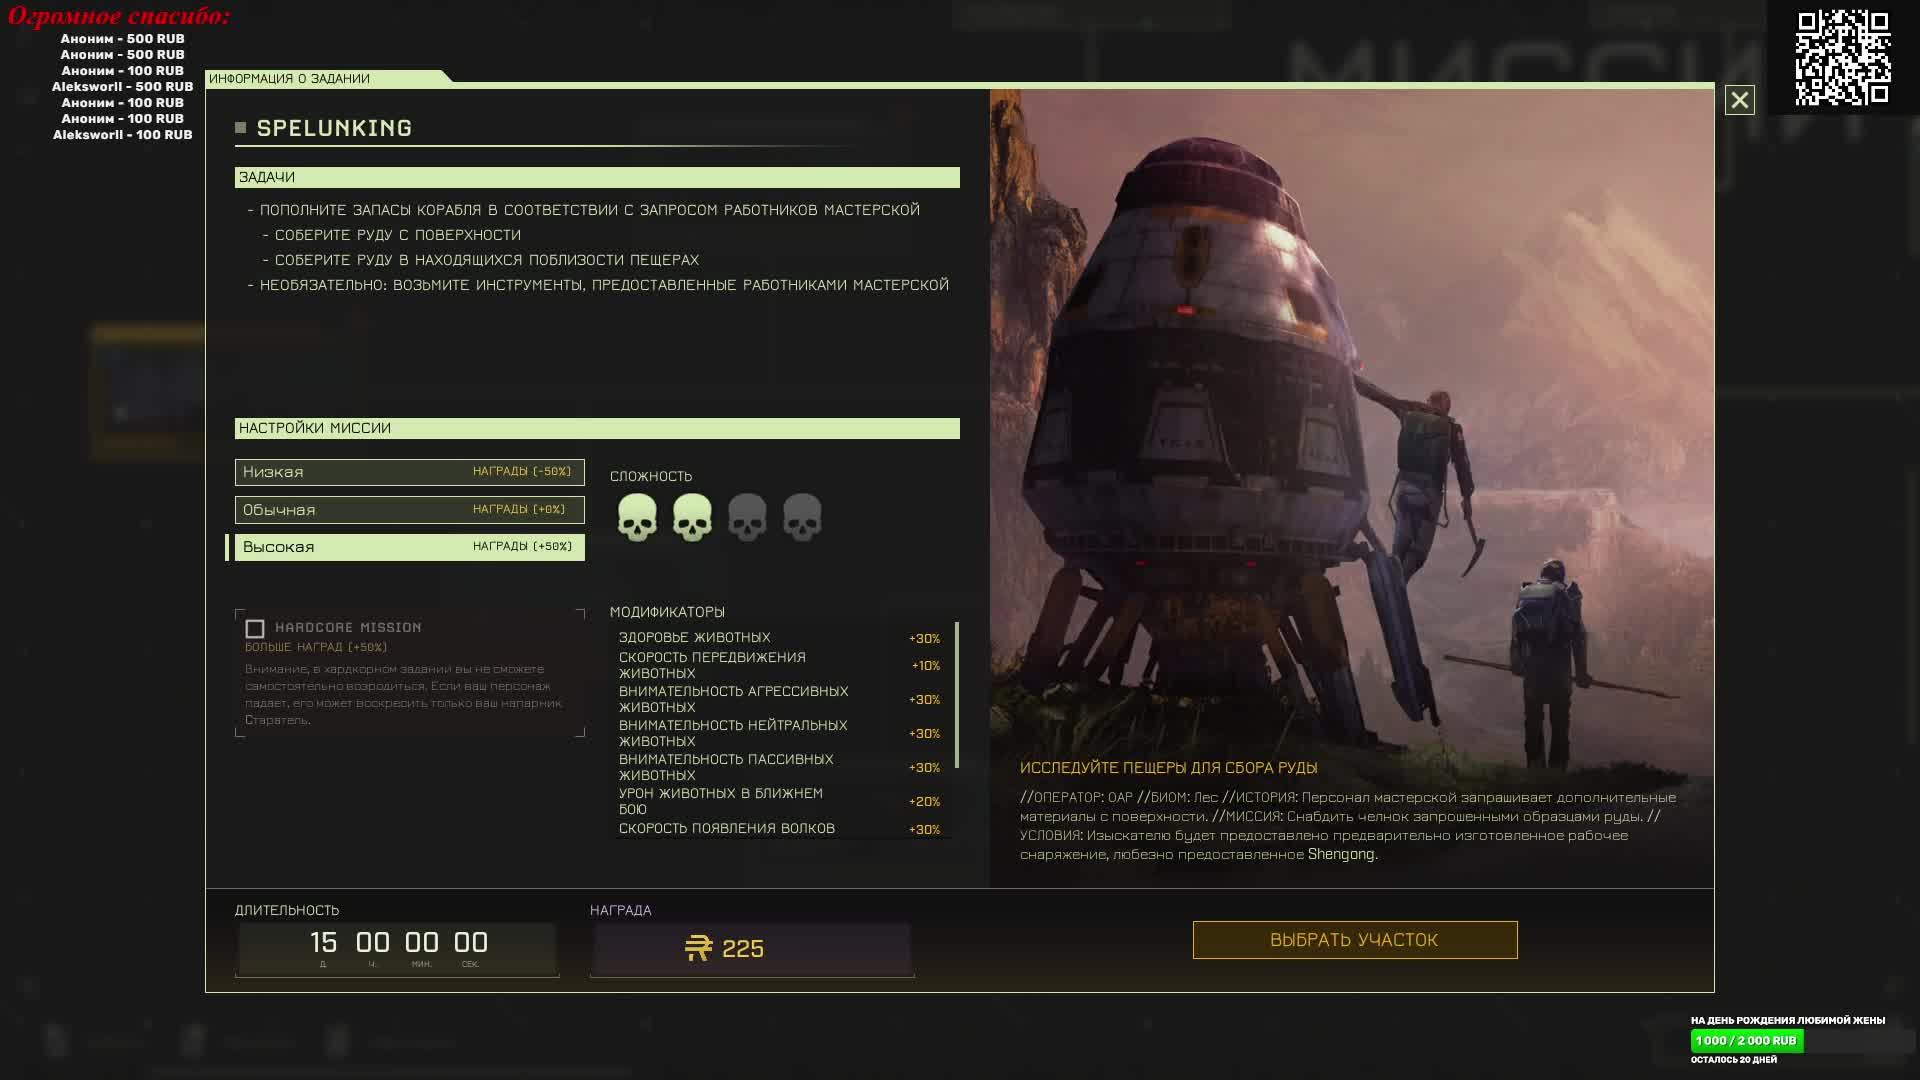Click the second difficulty skull icon
The image size is (1920, 1080).
pos(692,517)
